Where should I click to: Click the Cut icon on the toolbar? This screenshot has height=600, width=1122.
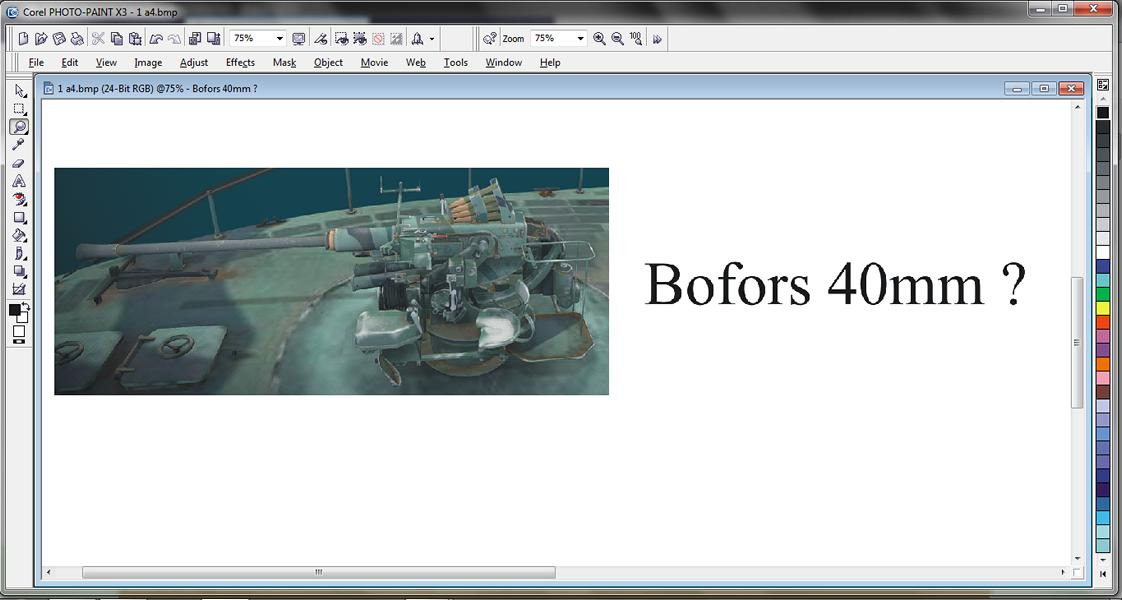click(x=97, y=38)
